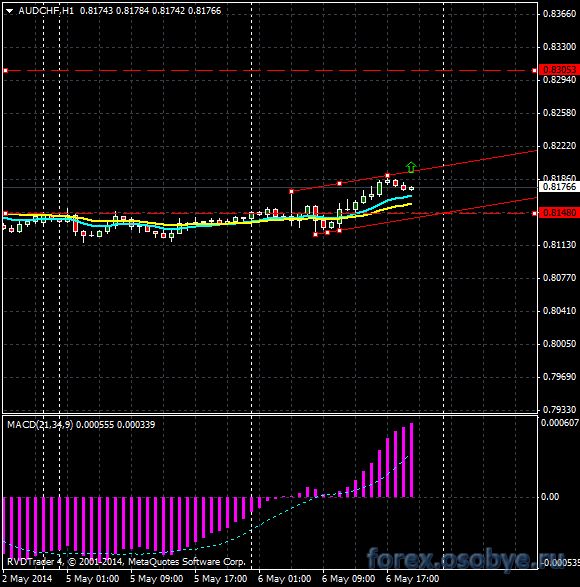
Task: Click the tallest magenta MACD histogram bar
Action: (x=412, y=460)
